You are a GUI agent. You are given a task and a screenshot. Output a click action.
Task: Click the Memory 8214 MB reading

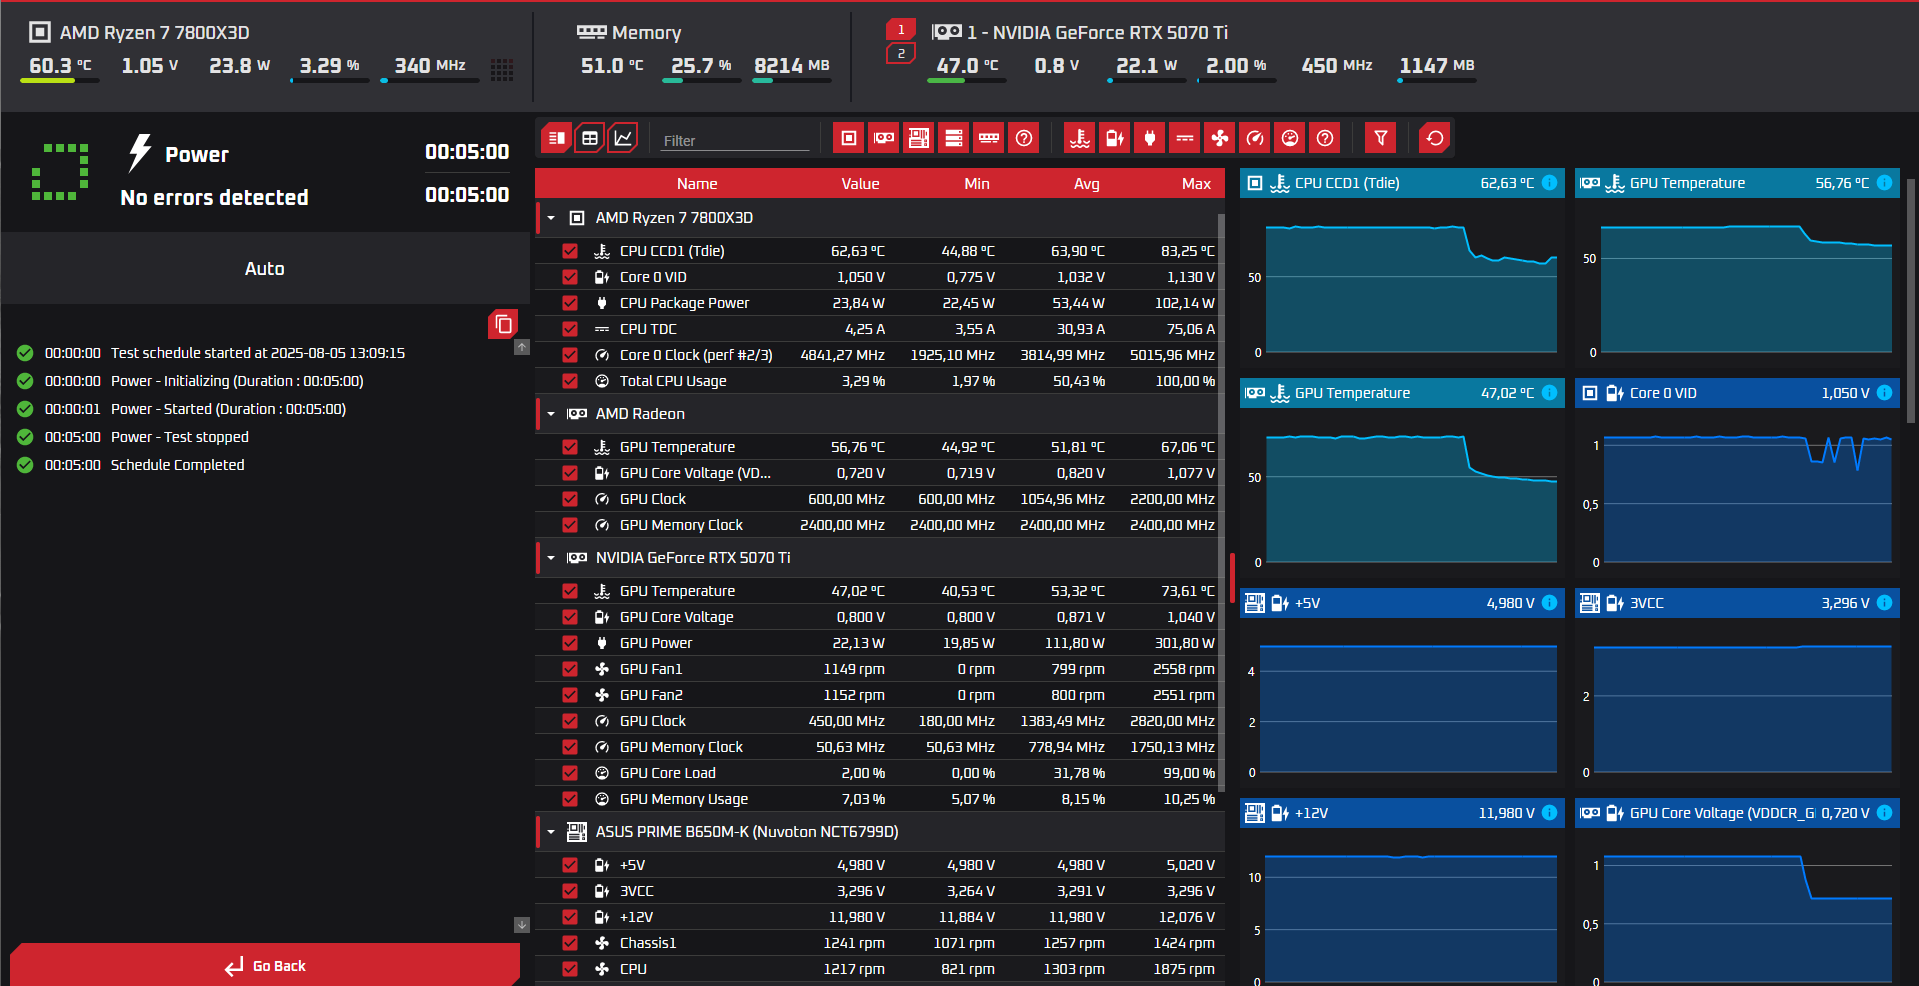(x=792, y=66)
